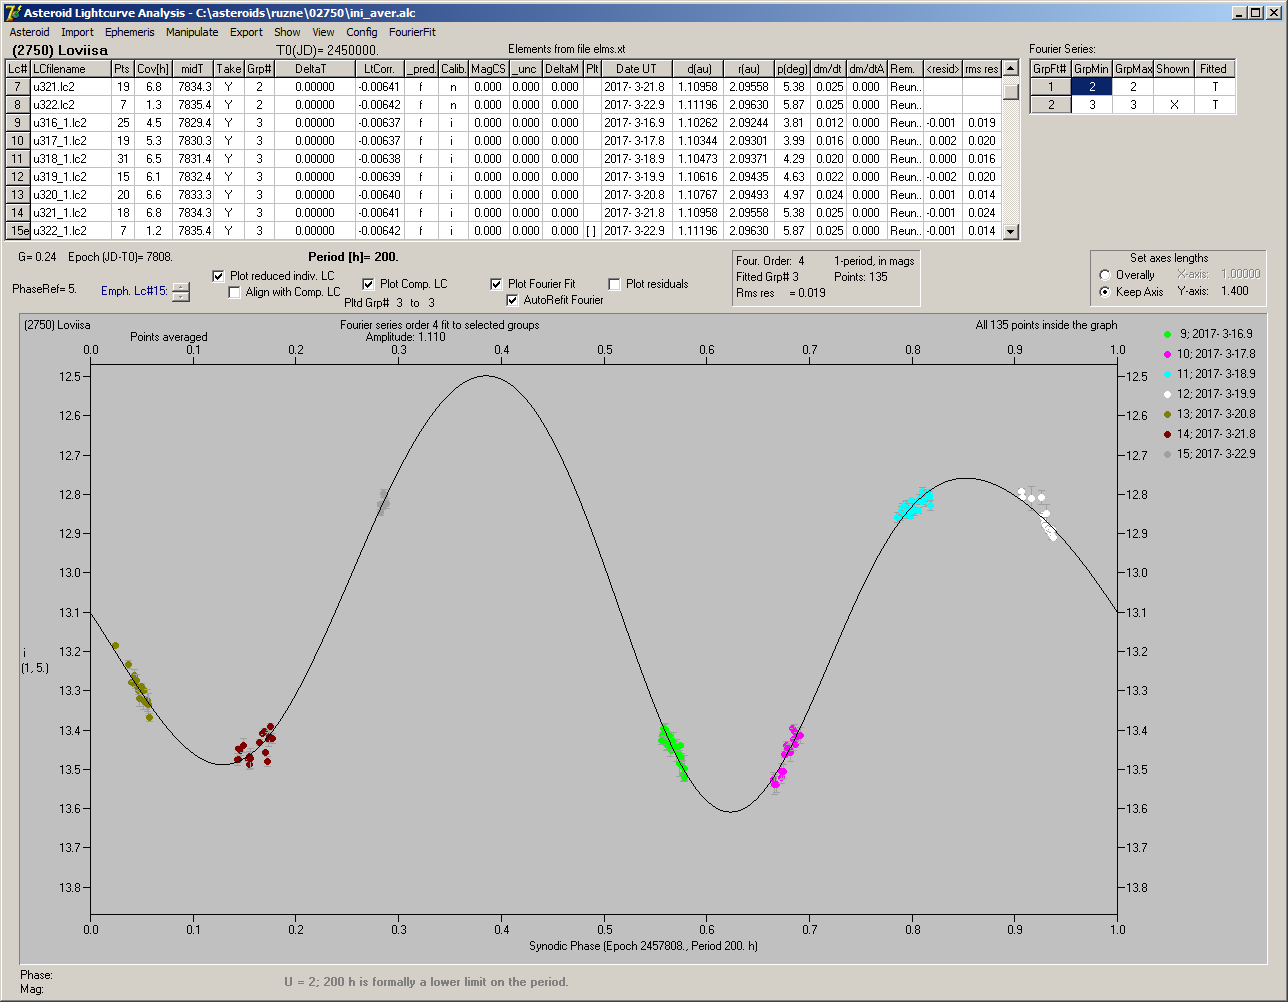This screenshot has width=1288, height=1002.
Task: Toggle Plot Comp. LC checkbox
Action: pyautogui.click(x=368, y=284)
